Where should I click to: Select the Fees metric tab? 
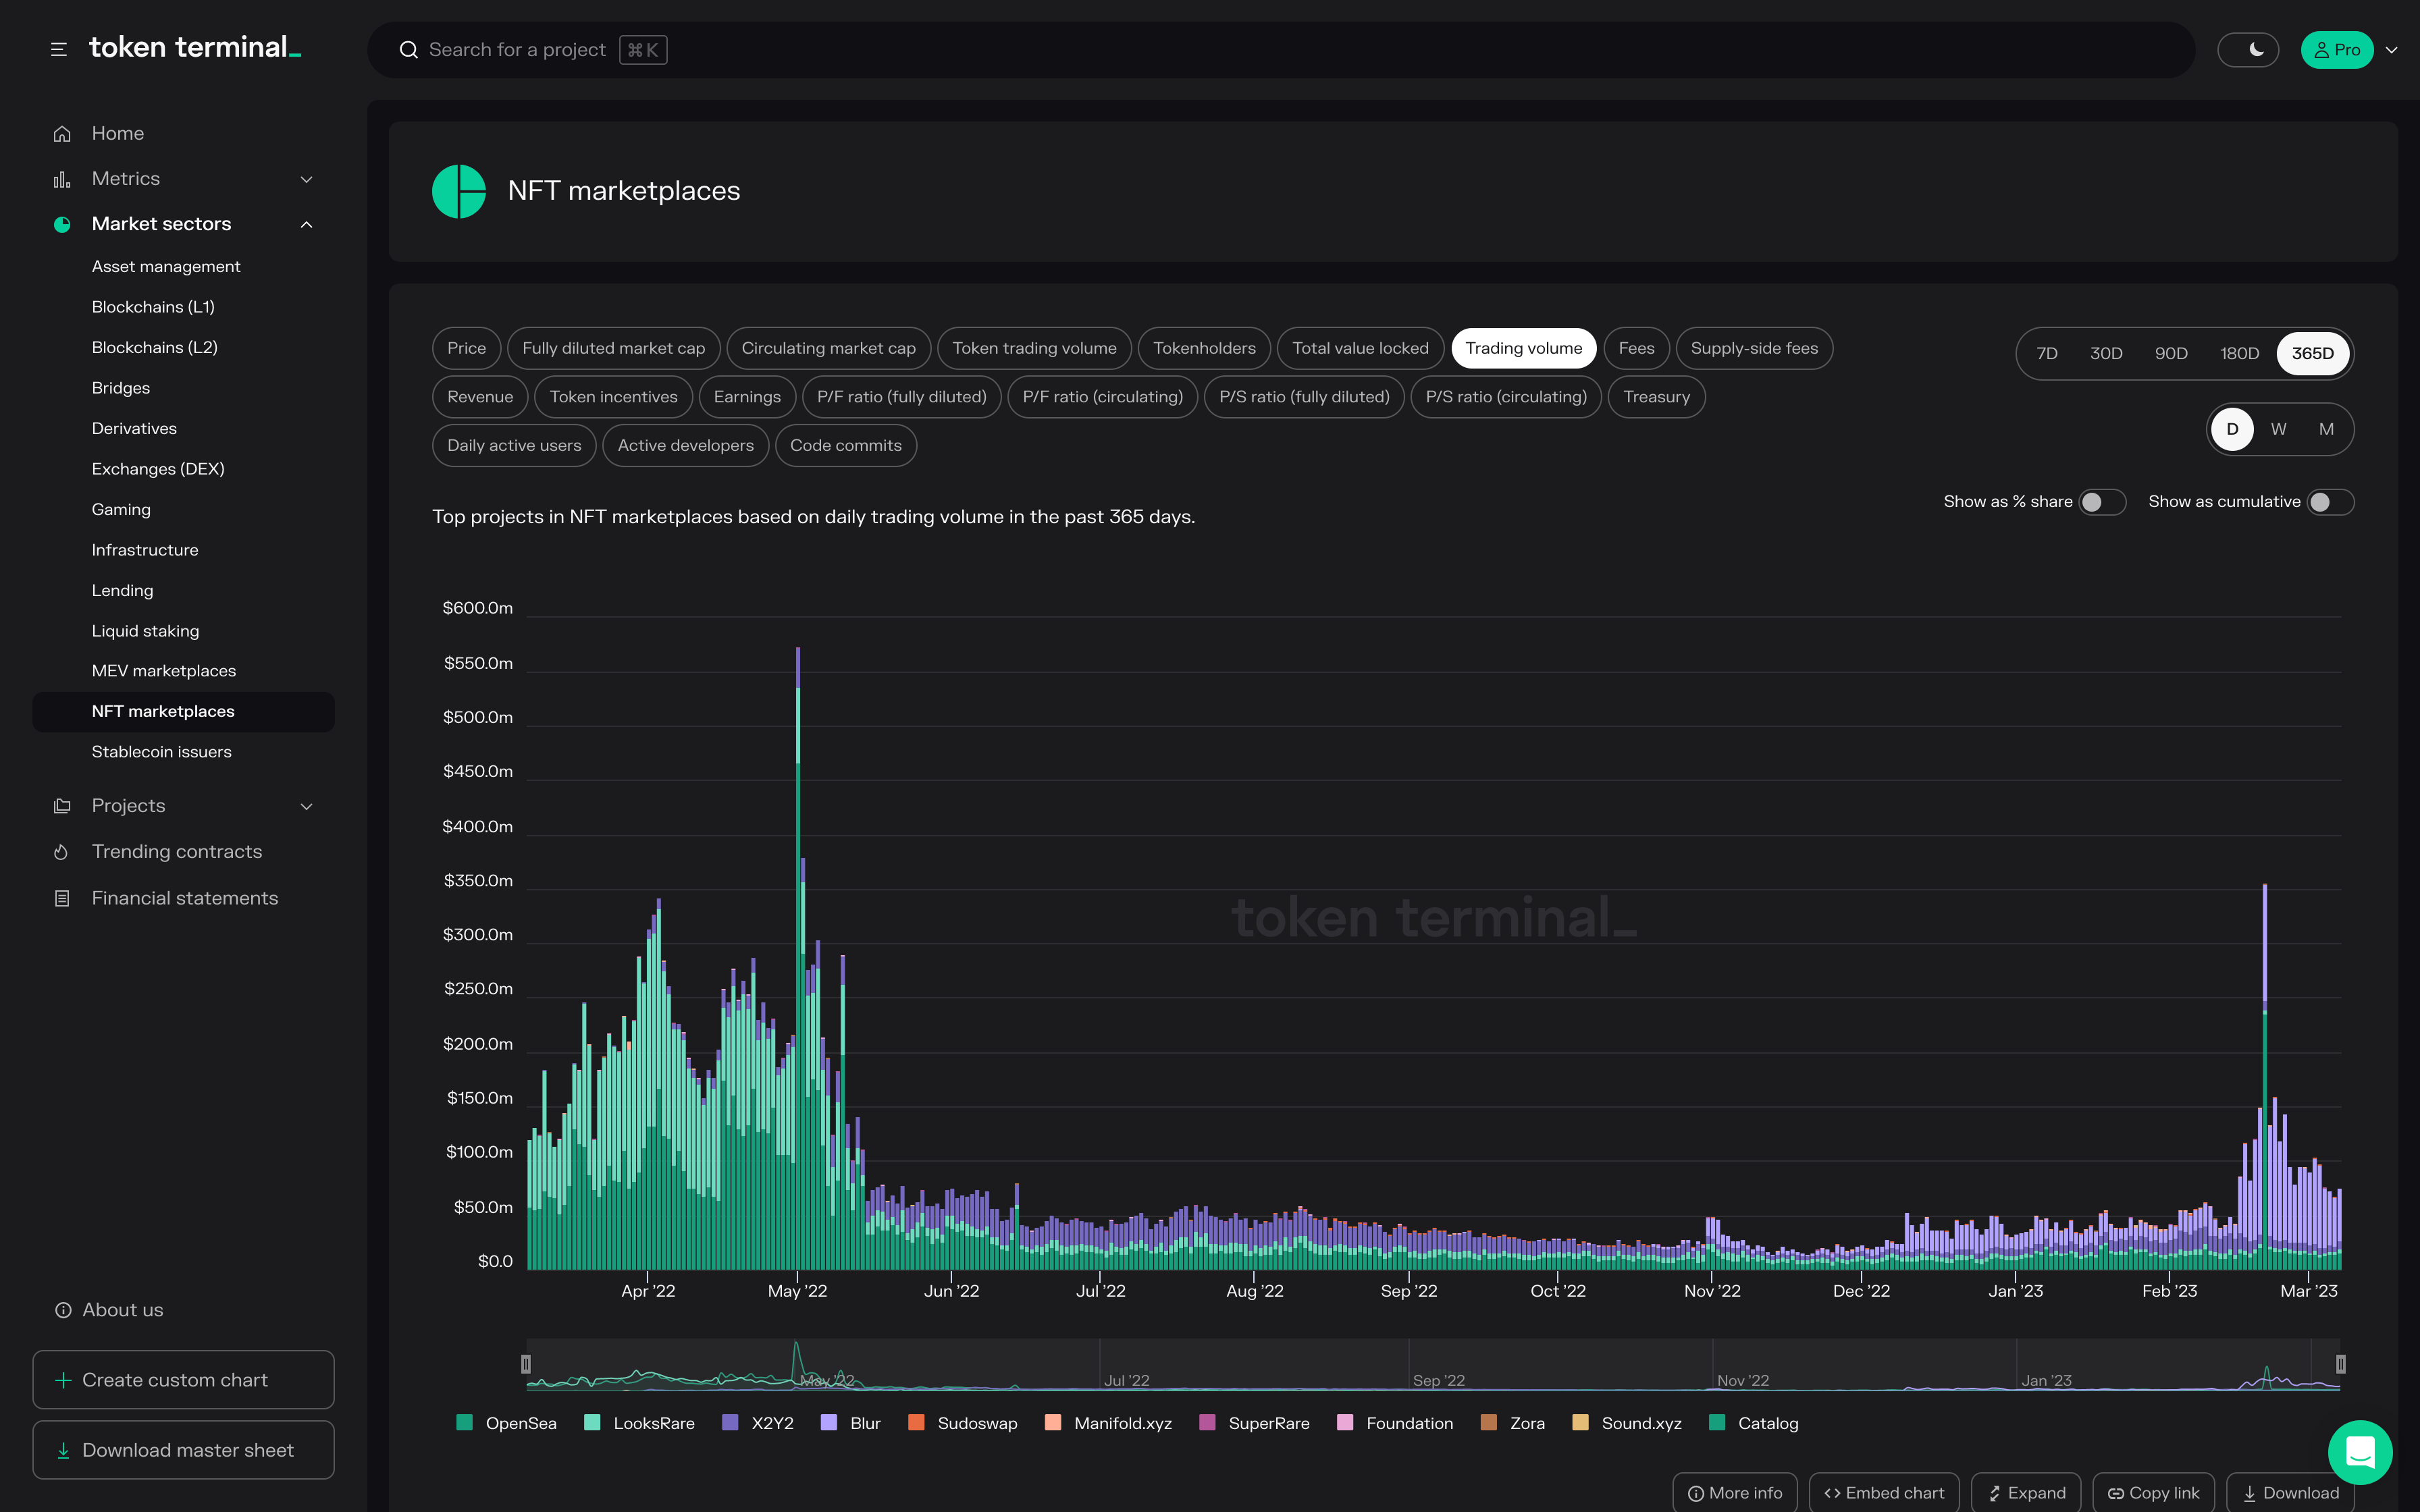(1636, 348)
